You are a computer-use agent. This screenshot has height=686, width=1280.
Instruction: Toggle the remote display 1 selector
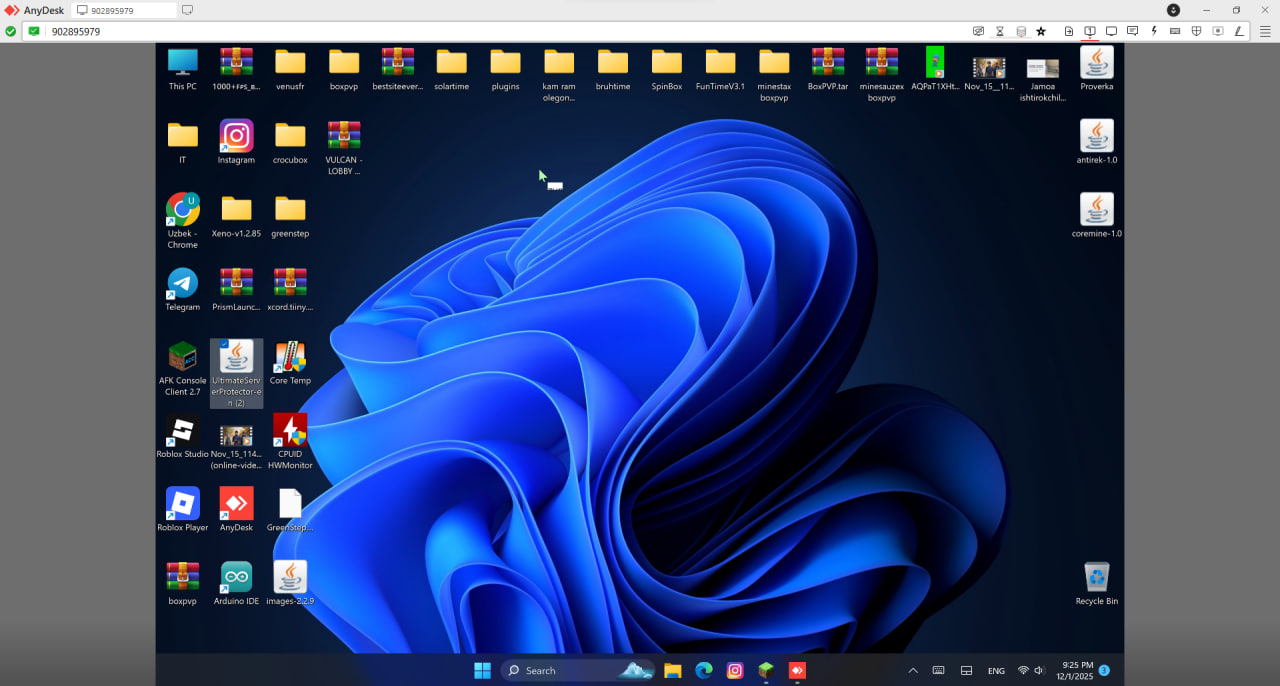1090,31
